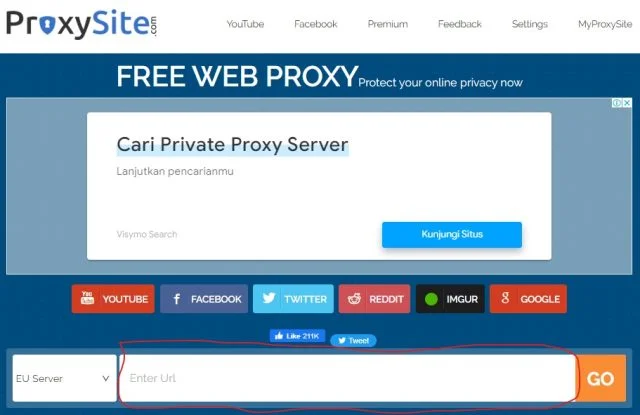Expand the server list using the chevron arrow

[106, 379]
